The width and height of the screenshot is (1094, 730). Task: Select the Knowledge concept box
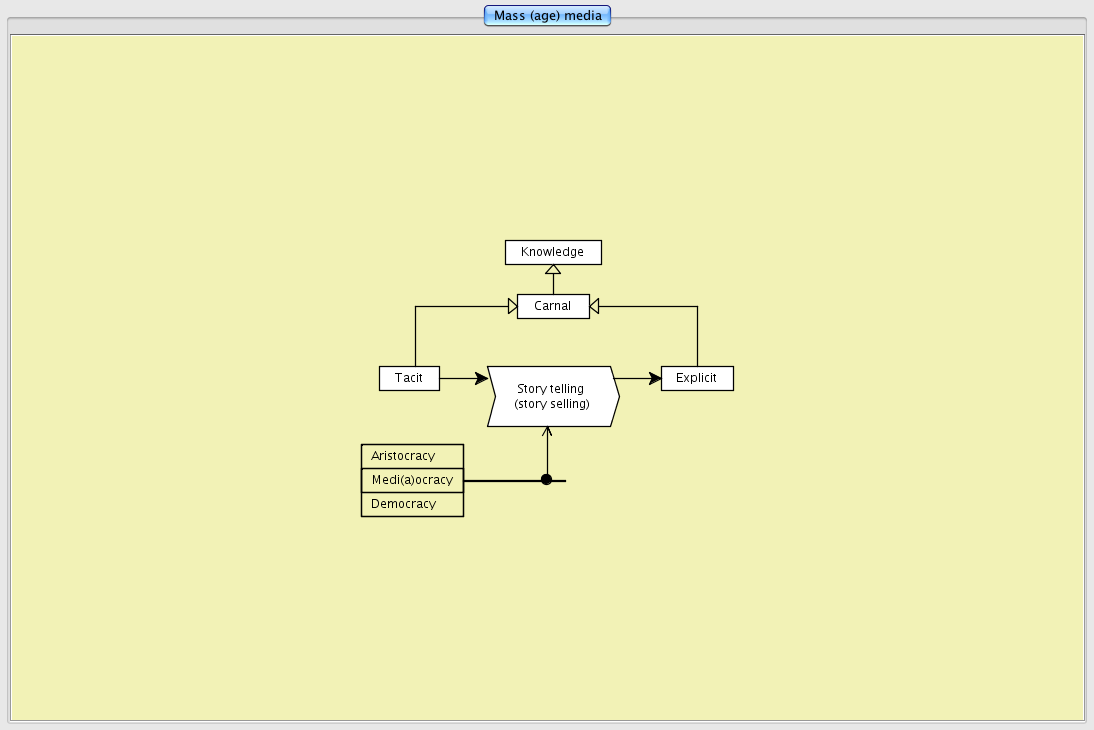pos(553,252)
